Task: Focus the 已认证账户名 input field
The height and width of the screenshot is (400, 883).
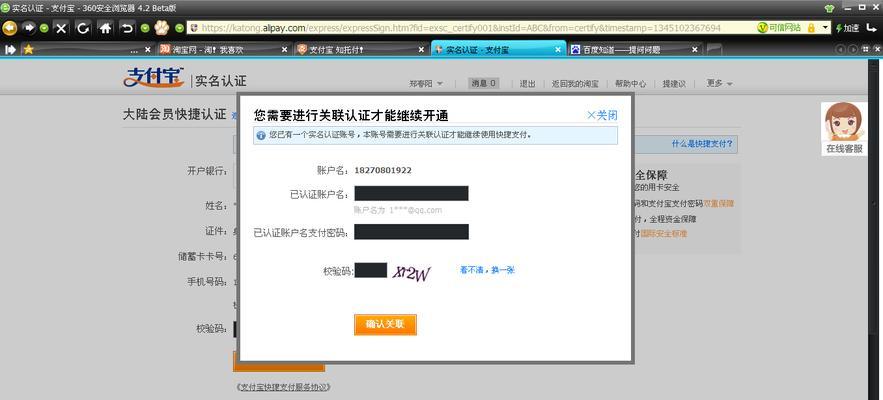Action: pos(411,194)
